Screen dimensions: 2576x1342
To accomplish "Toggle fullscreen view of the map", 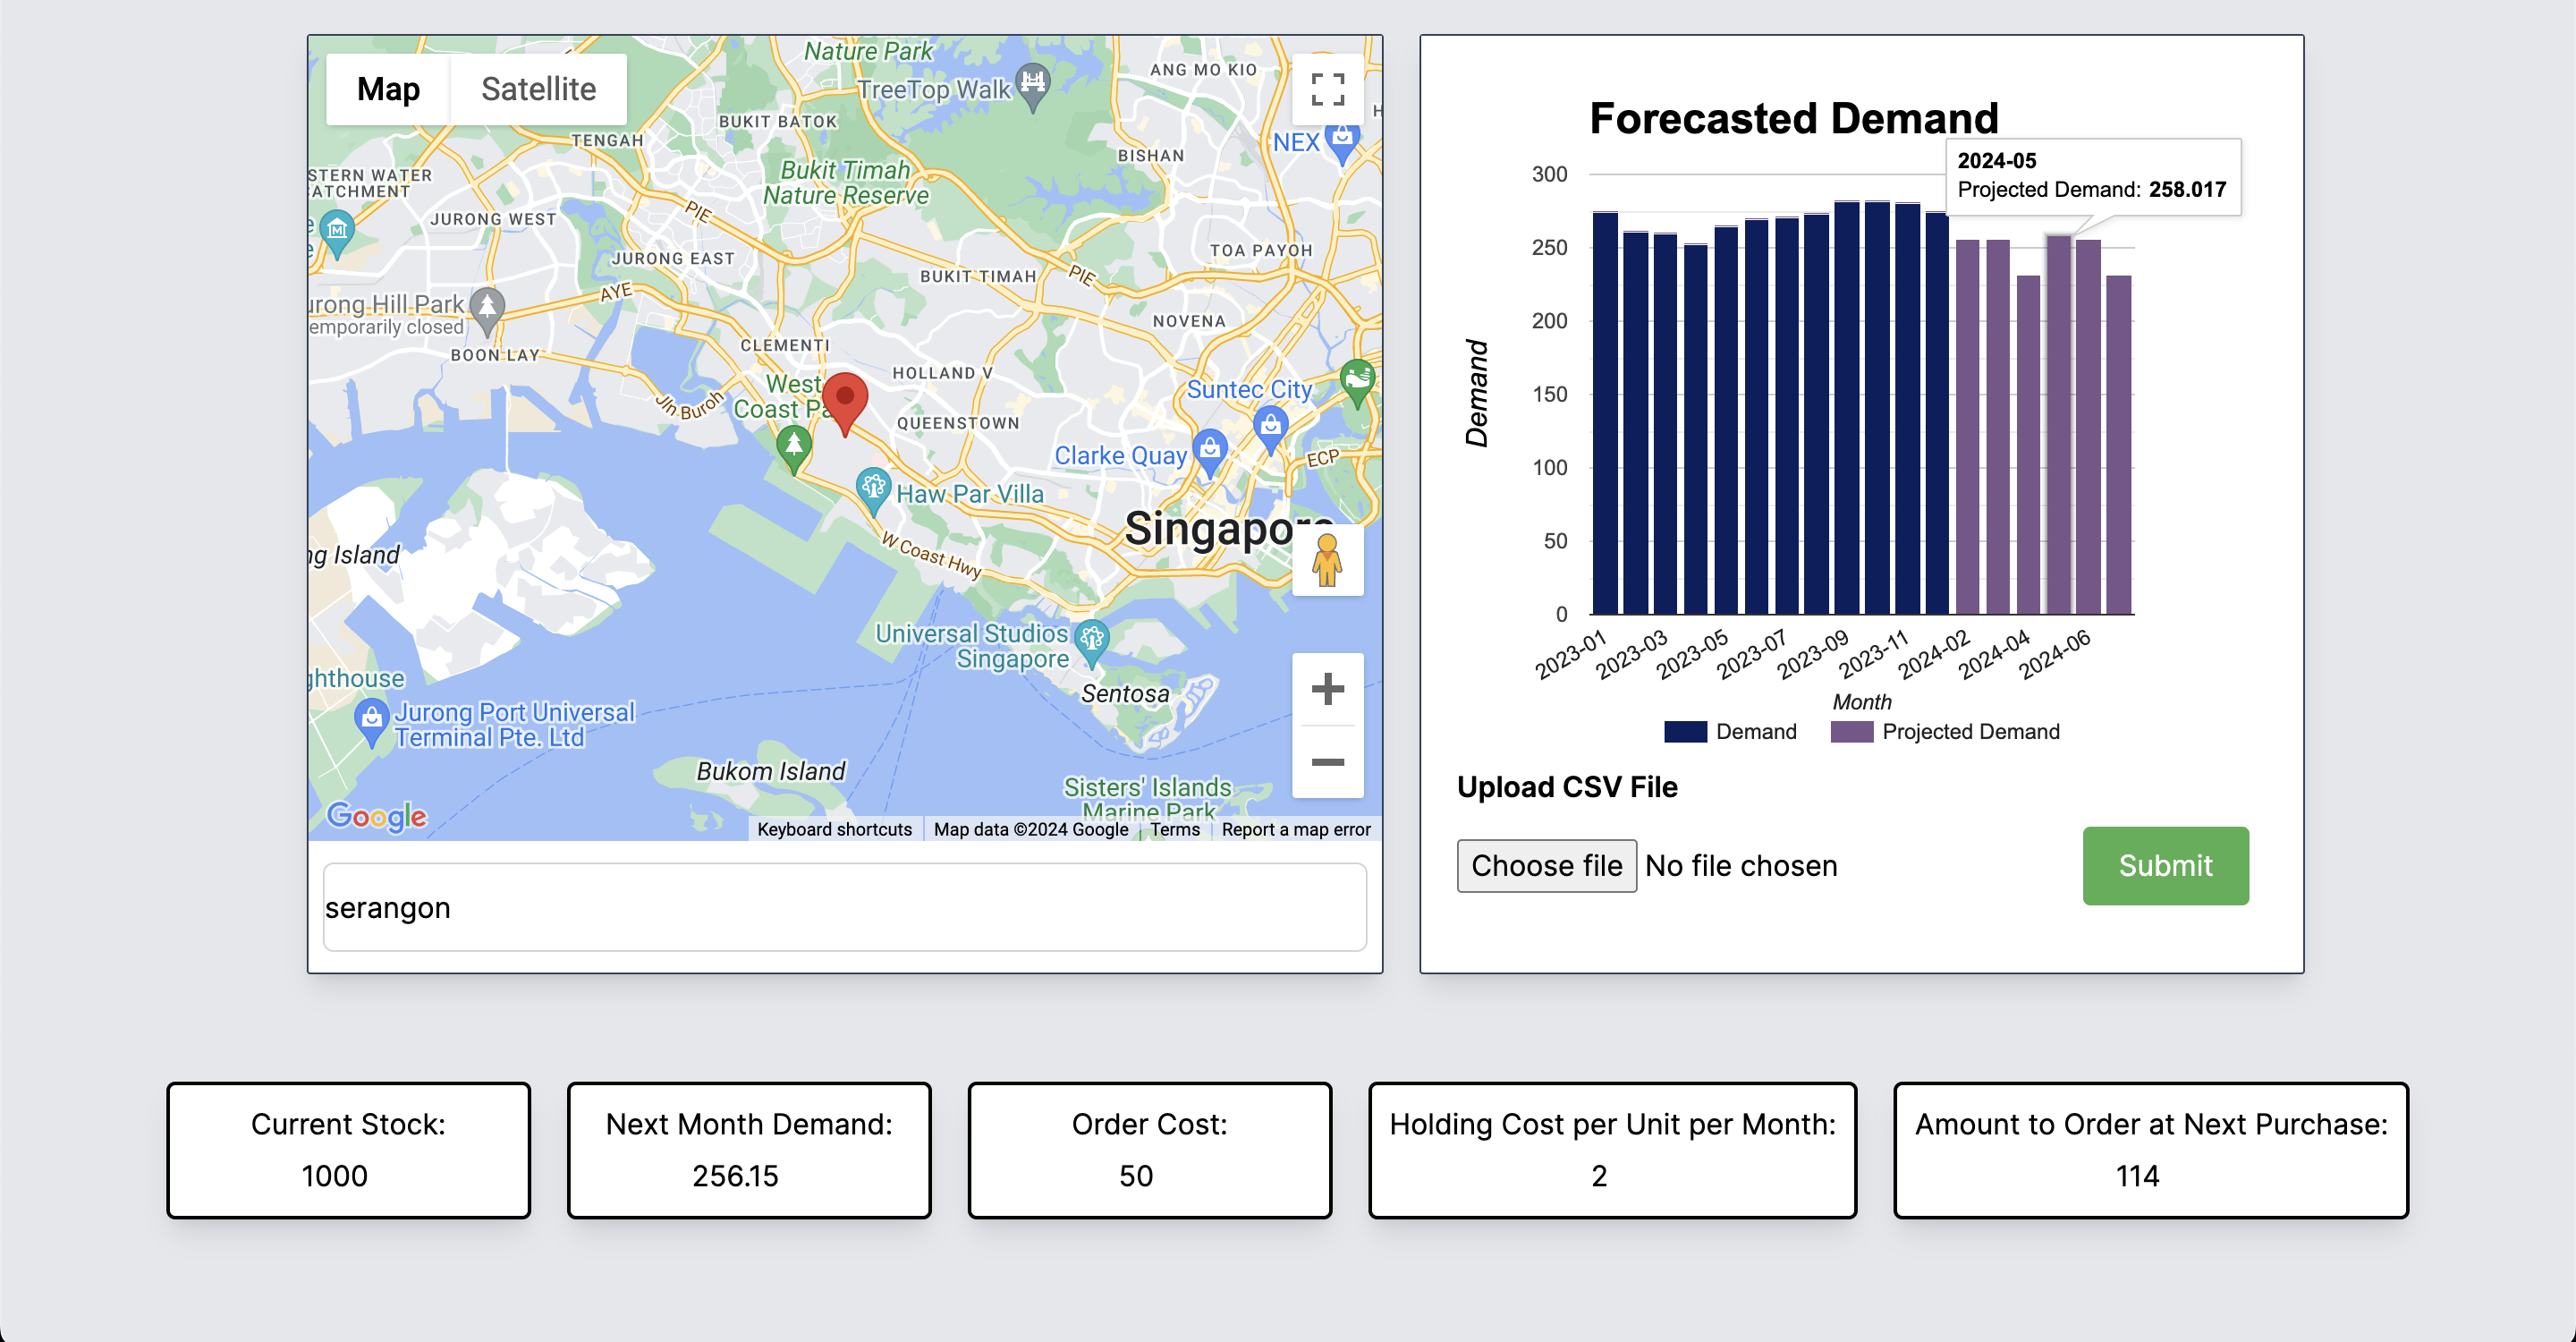I will [1327, 89].
